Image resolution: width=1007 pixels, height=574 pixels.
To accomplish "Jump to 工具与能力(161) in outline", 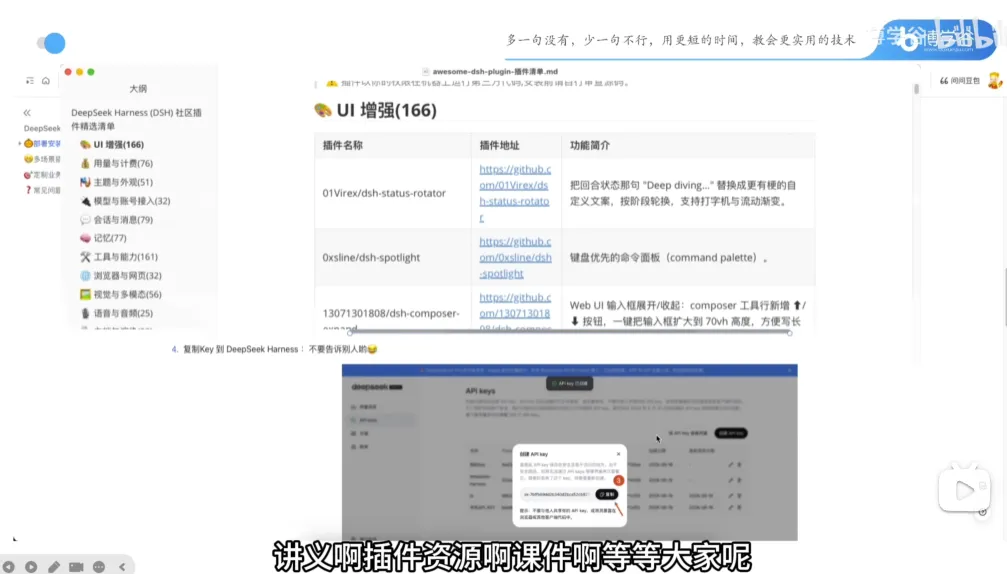I will tap(125, 257).
